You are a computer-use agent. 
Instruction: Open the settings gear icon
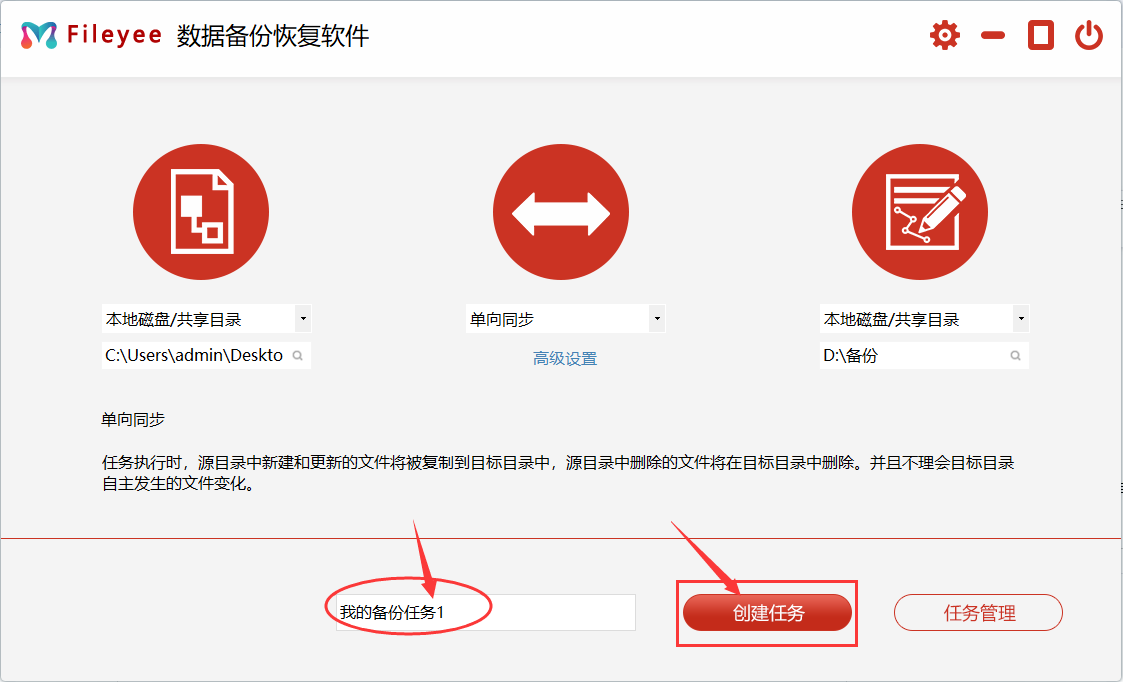coord(943,34)
